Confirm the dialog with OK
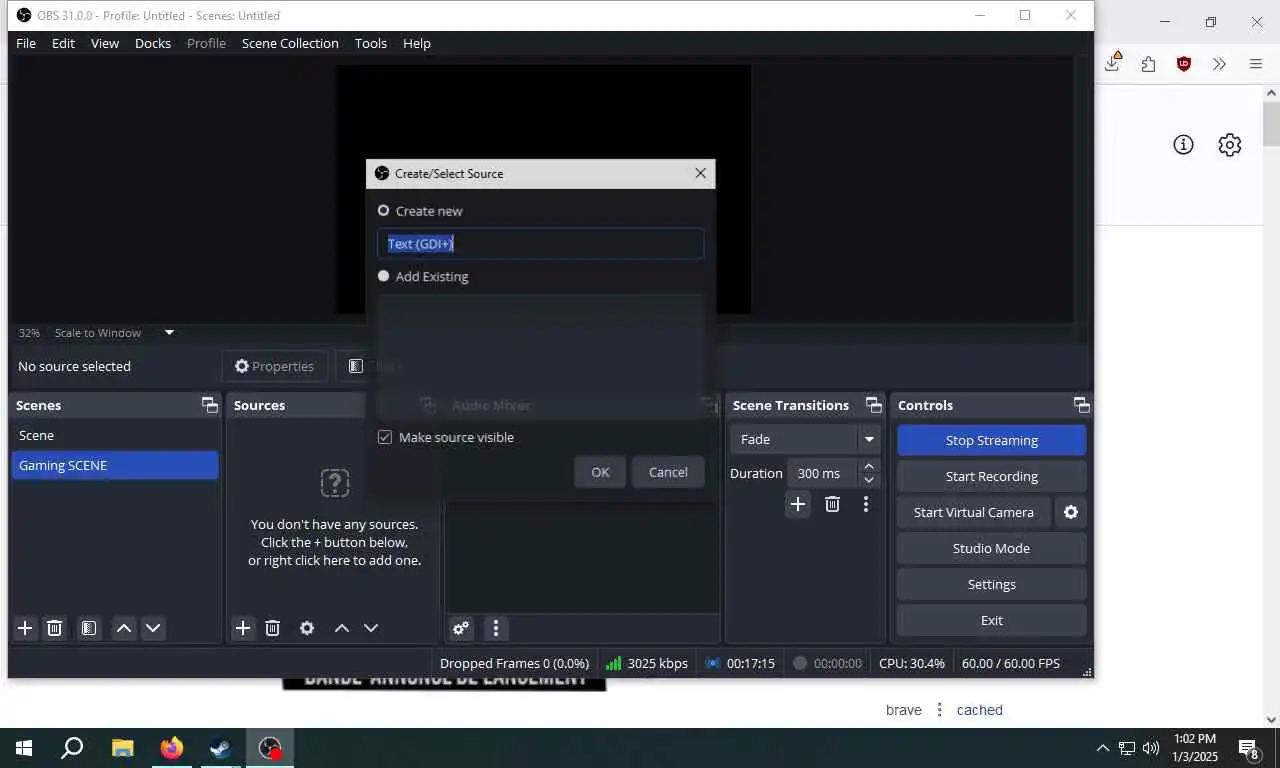This screenshot has height=768, width=1280. (x=600, y=472)
